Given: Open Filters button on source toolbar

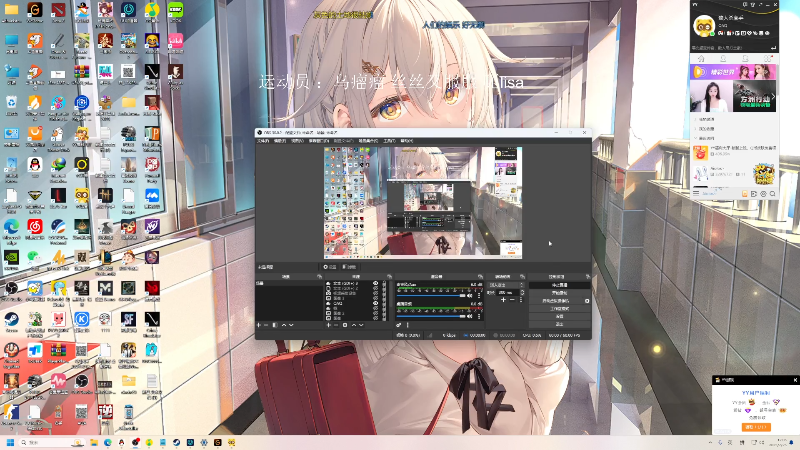Looking at the screenshot, I should 349,267.
